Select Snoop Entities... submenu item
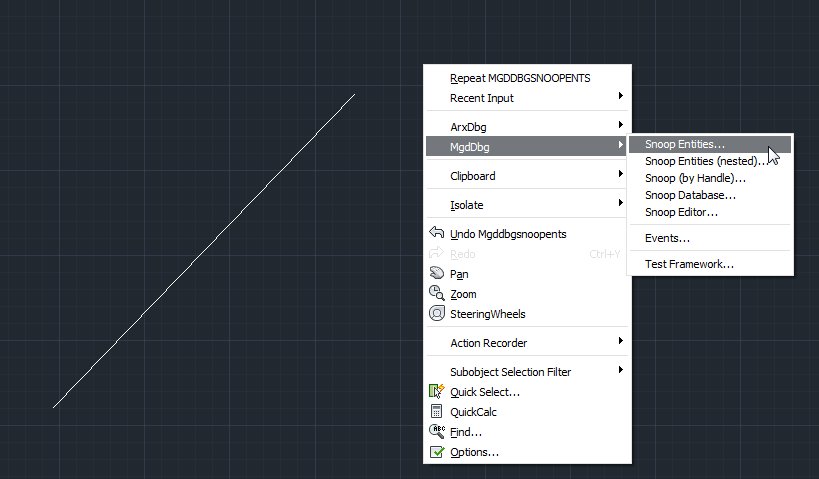This screenshot has height=479, width=819. tap(710, 144)
